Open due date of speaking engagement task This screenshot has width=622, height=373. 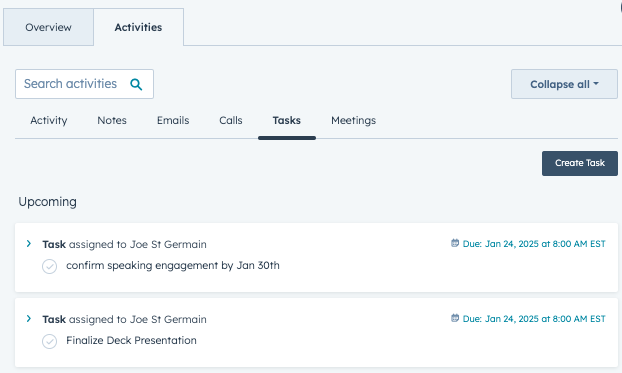534,244
